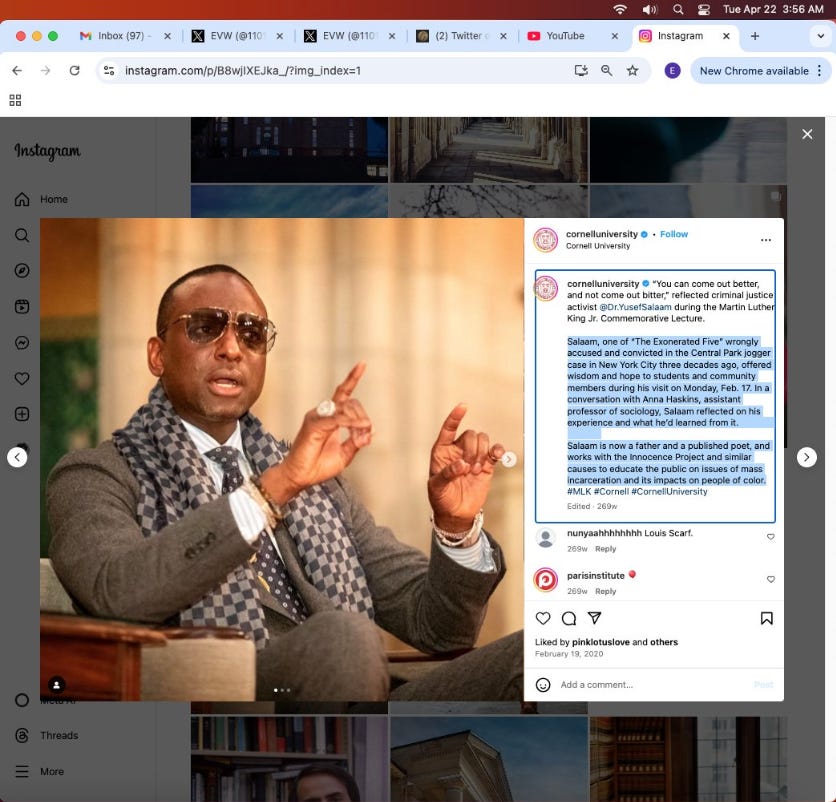The height and width of the screenshot is (802, 836).
Task: Show the next photo in the carousel
Action: pyautogui.click(x=509, y=459)
